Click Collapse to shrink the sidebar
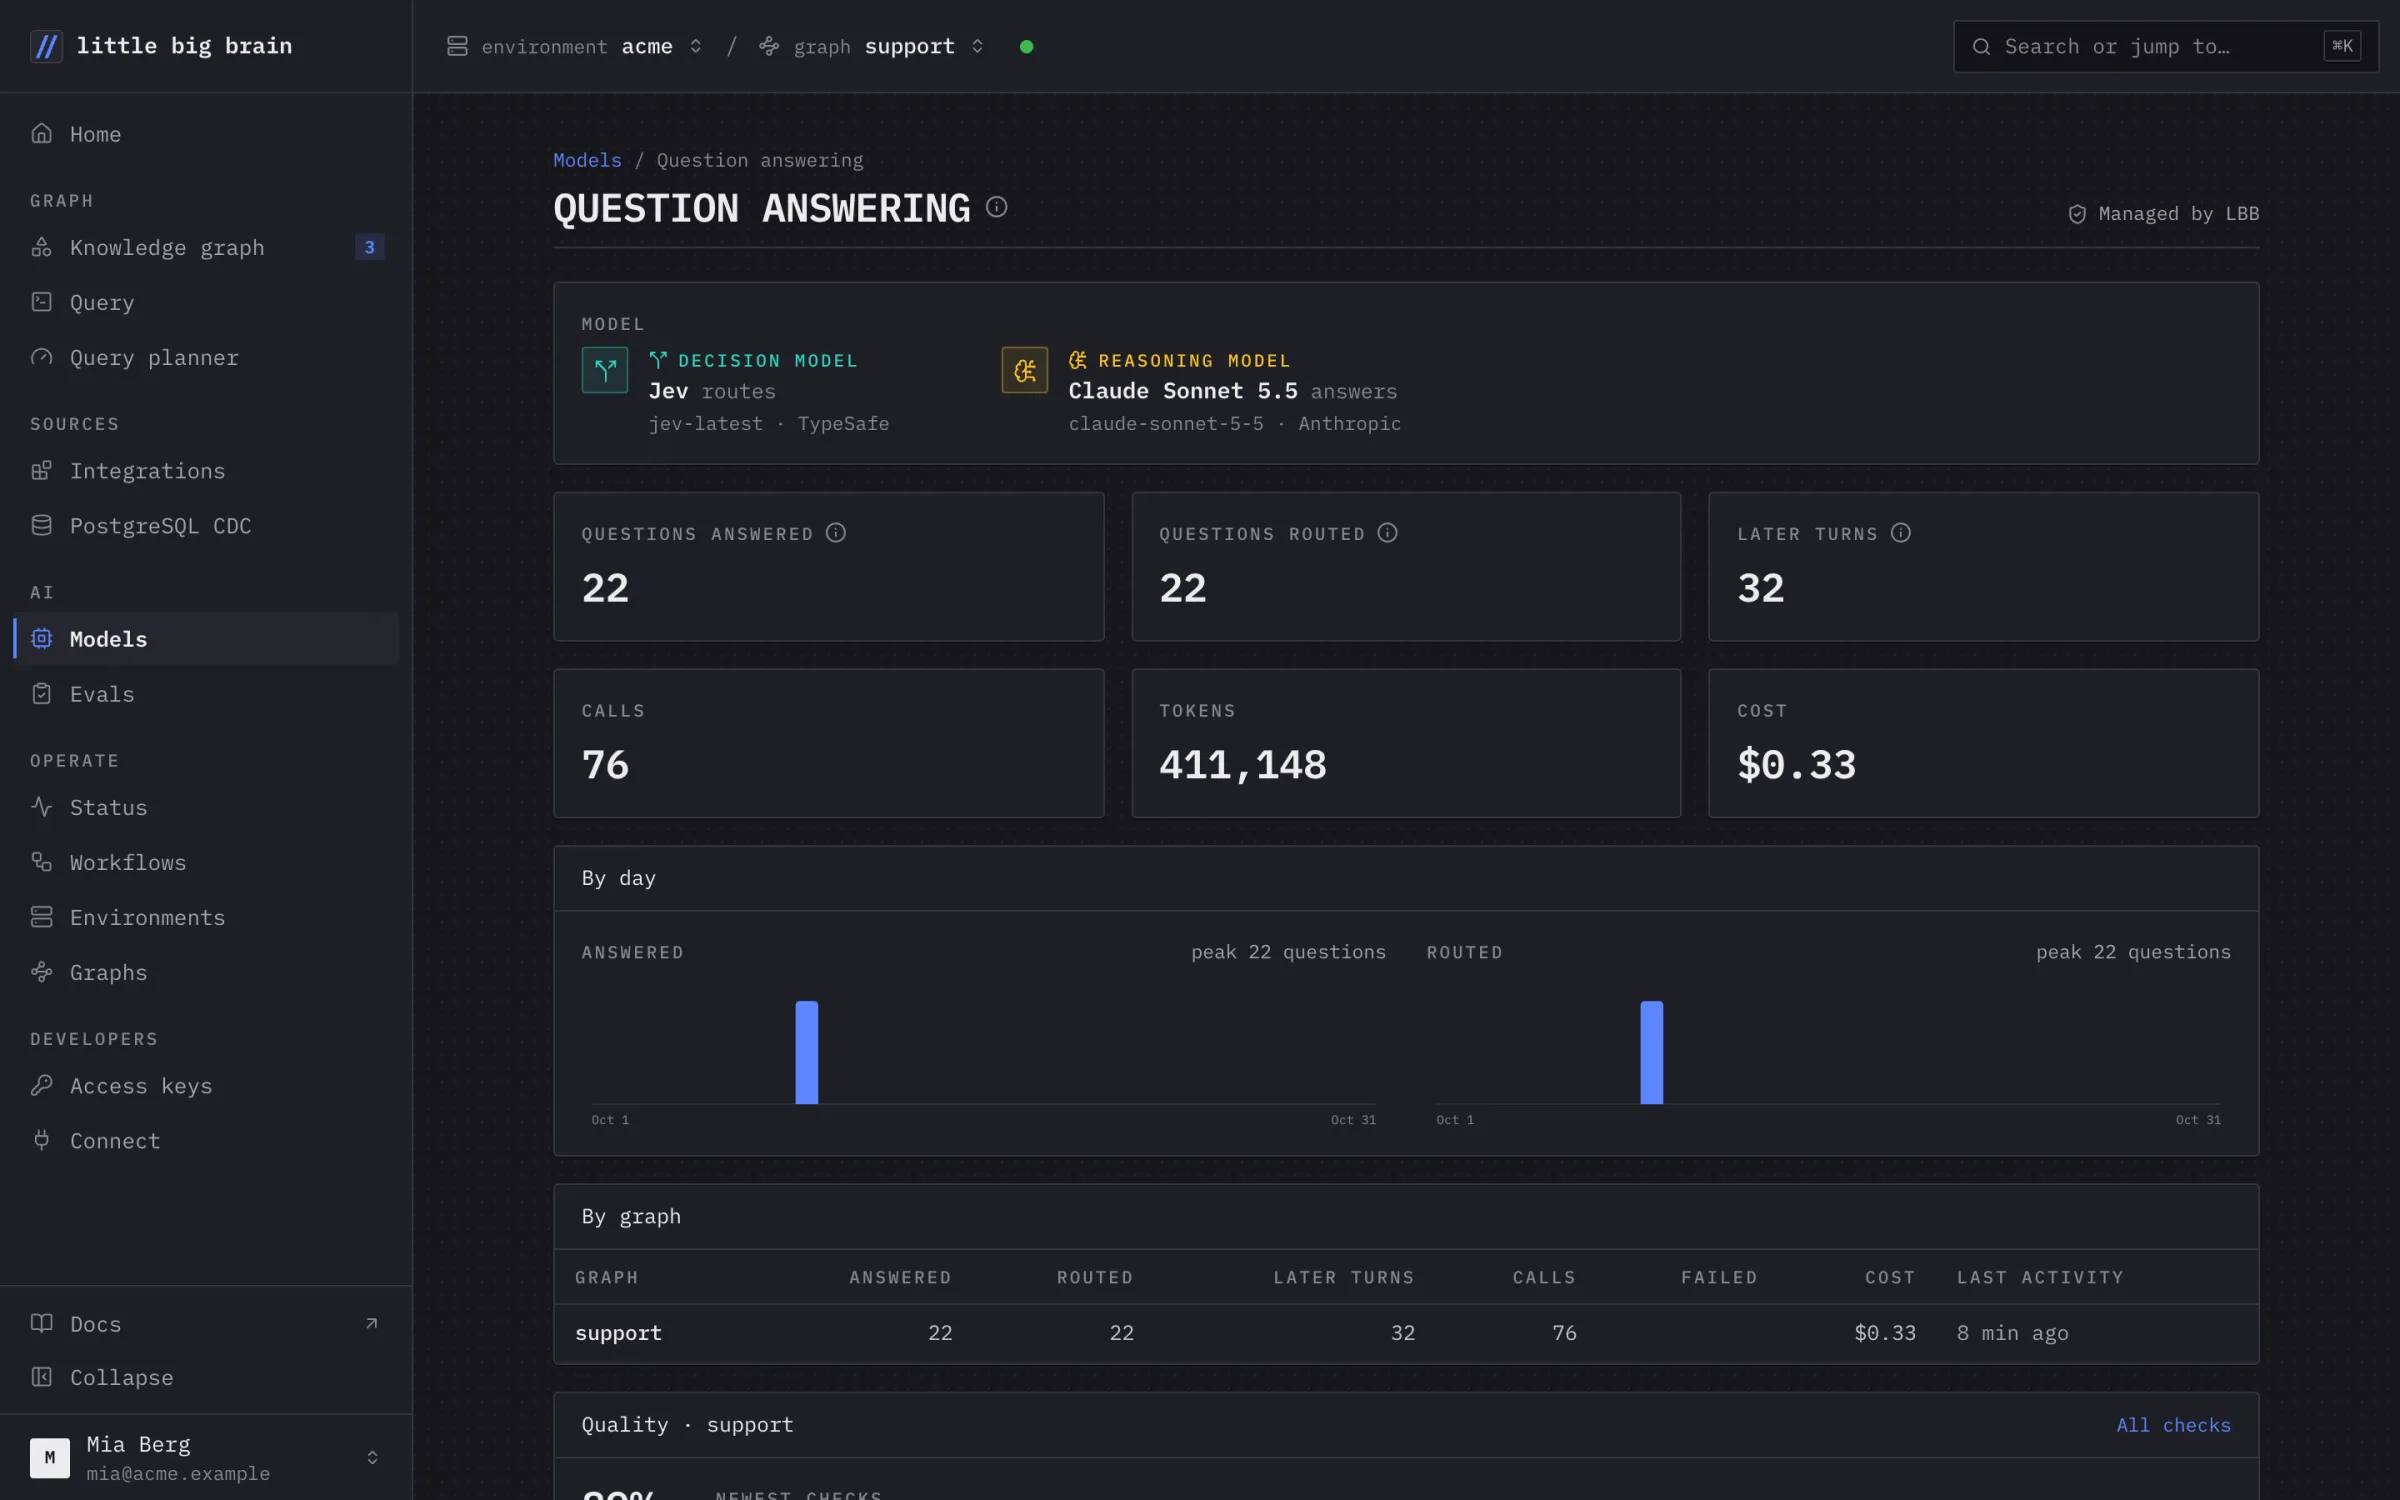The image size is (2400, 1500). pos(206,1377)
